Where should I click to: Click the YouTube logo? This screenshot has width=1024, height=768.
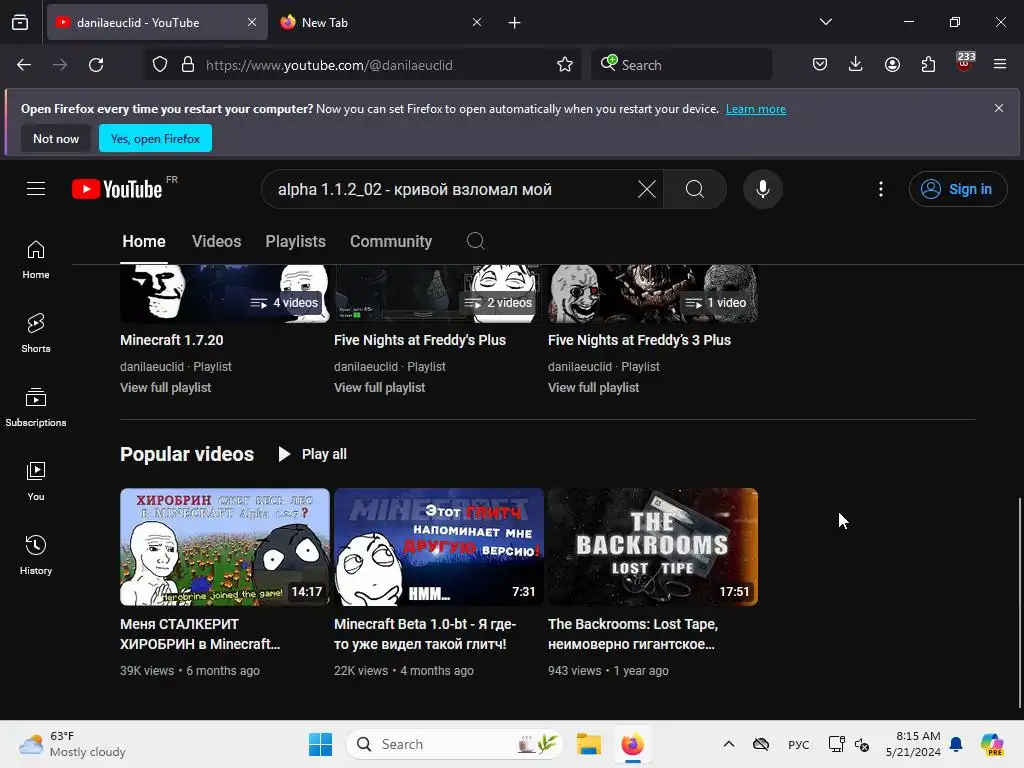117,189
